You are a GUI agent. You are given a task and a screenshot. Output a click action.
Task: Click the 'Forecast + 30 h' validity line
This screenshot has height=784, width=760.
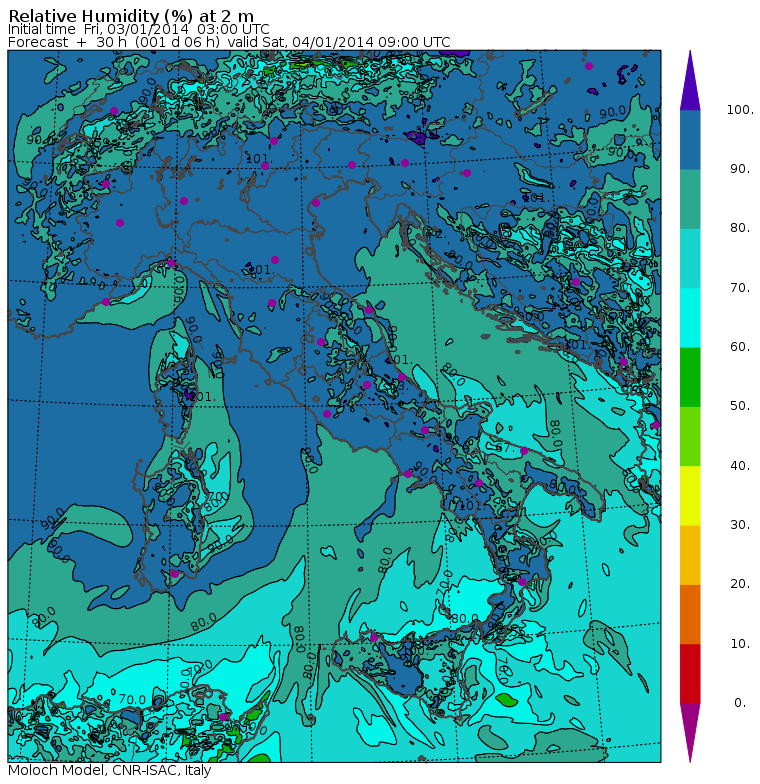[229, 42]
